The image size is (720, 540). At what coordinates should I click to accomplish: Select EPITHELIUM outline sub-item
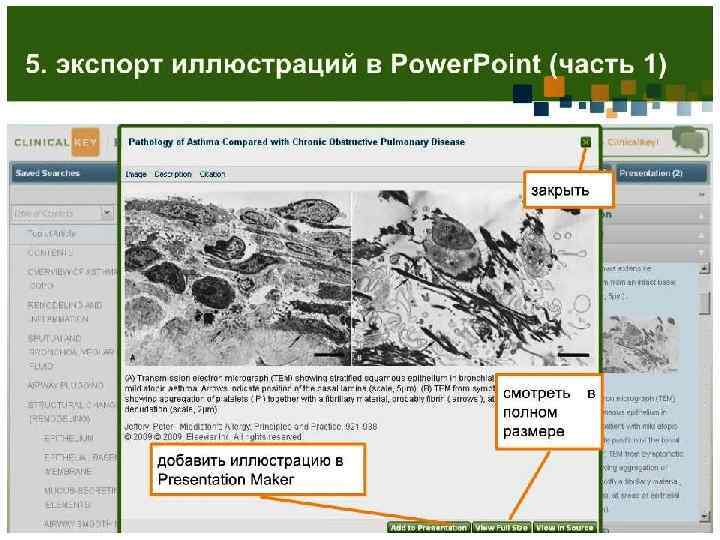(68, 438)
